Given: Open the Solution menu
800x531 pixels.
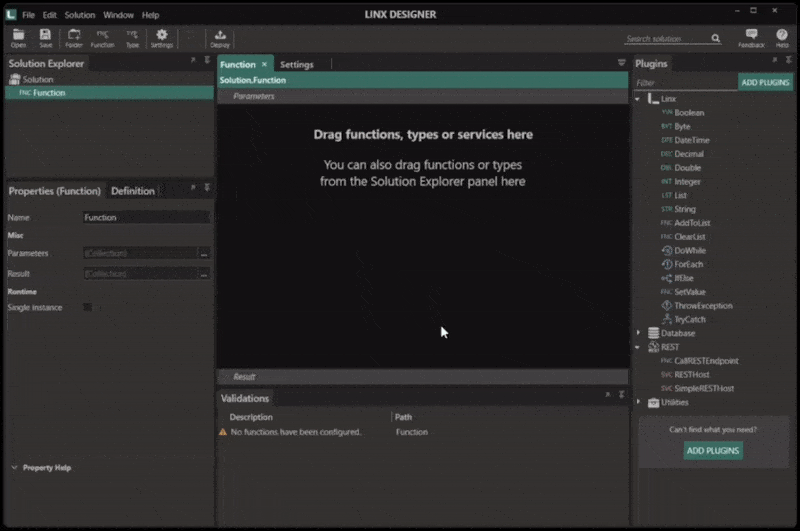Looking at the screenshot, I should pos(80,15).
